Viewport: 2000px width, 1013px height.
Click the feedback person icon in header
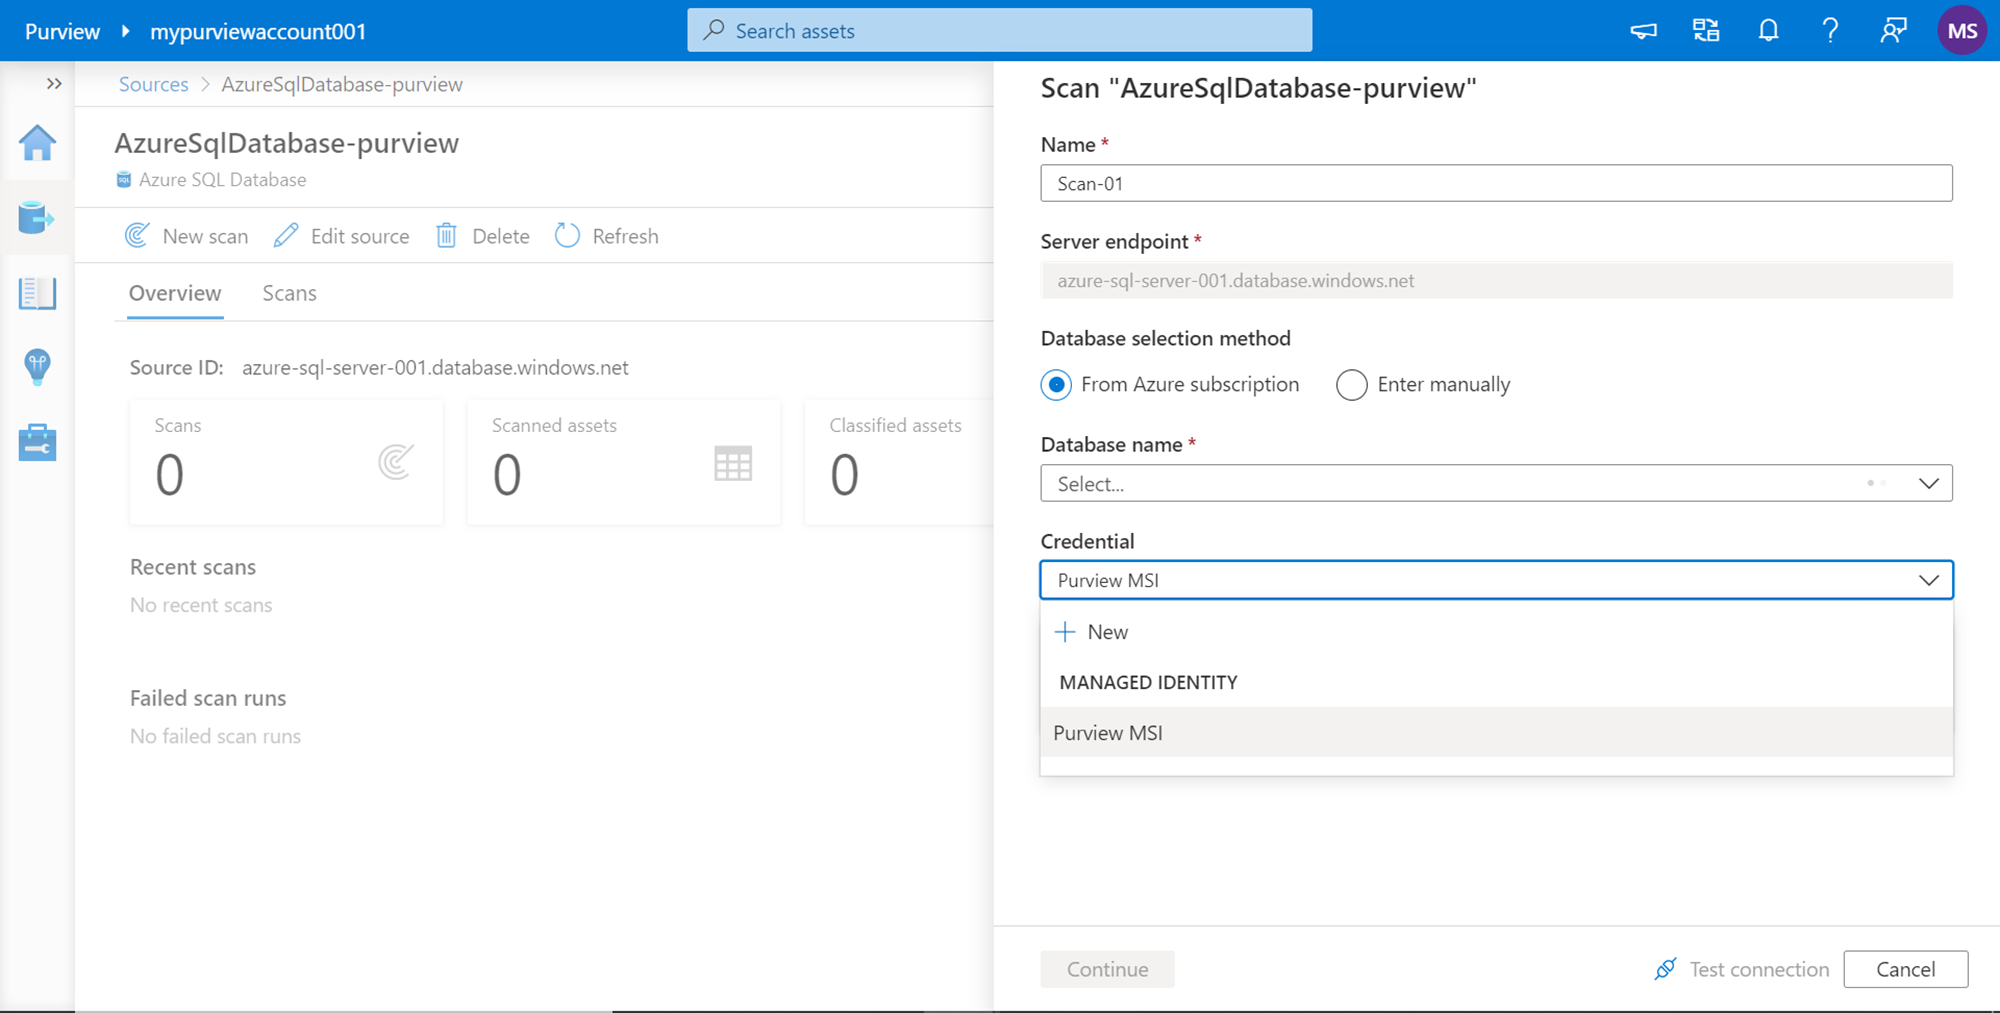click(1892, 31)
